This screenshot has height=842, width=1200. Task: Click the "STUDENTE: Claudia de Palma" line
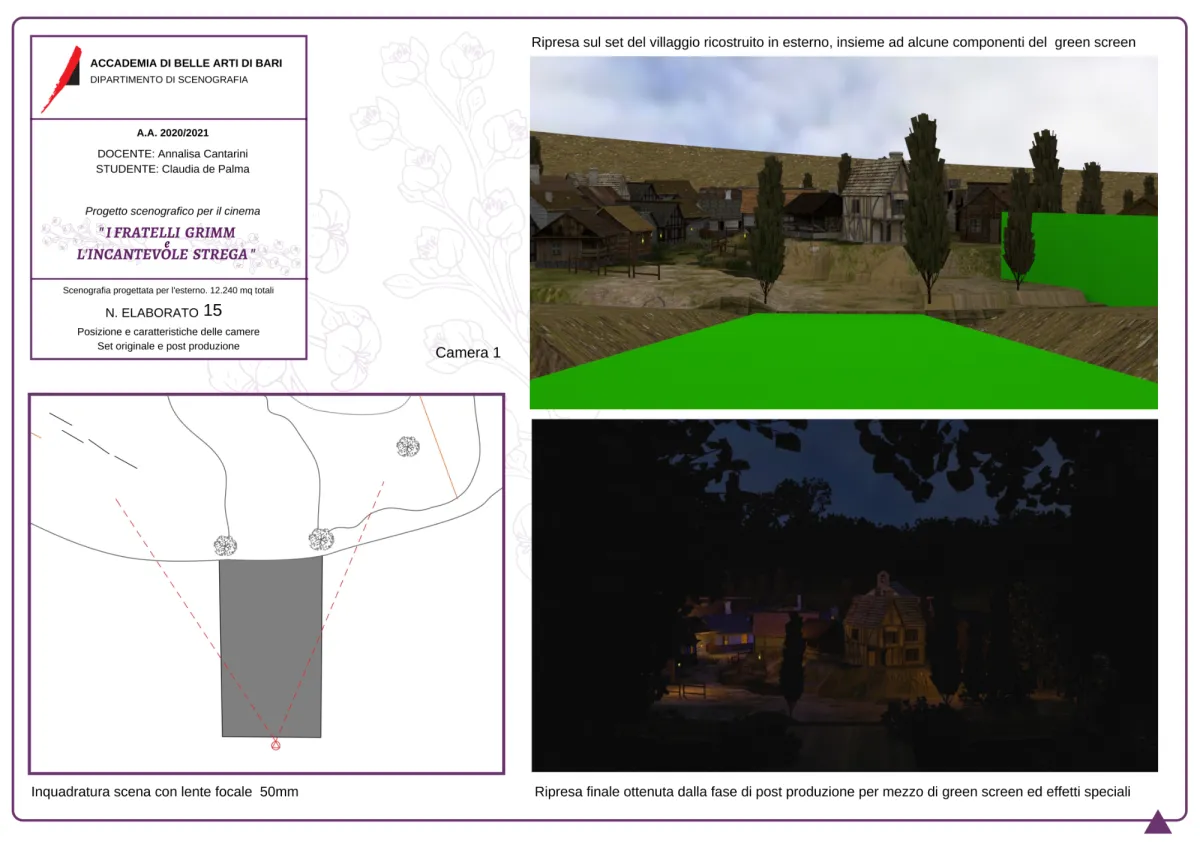[172, 169]
